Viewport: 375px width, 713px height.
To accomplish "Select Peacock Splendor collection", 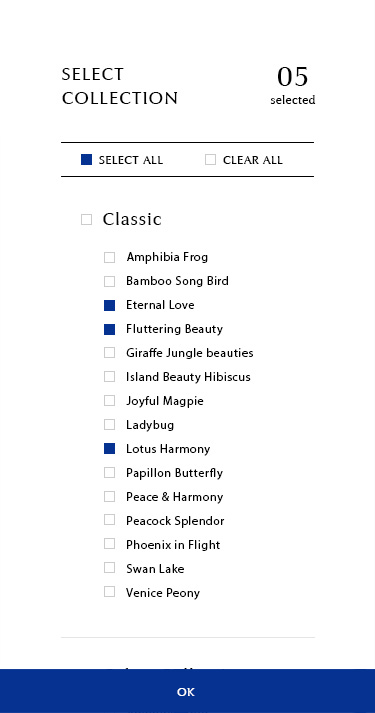I will [x=110, y=520].
